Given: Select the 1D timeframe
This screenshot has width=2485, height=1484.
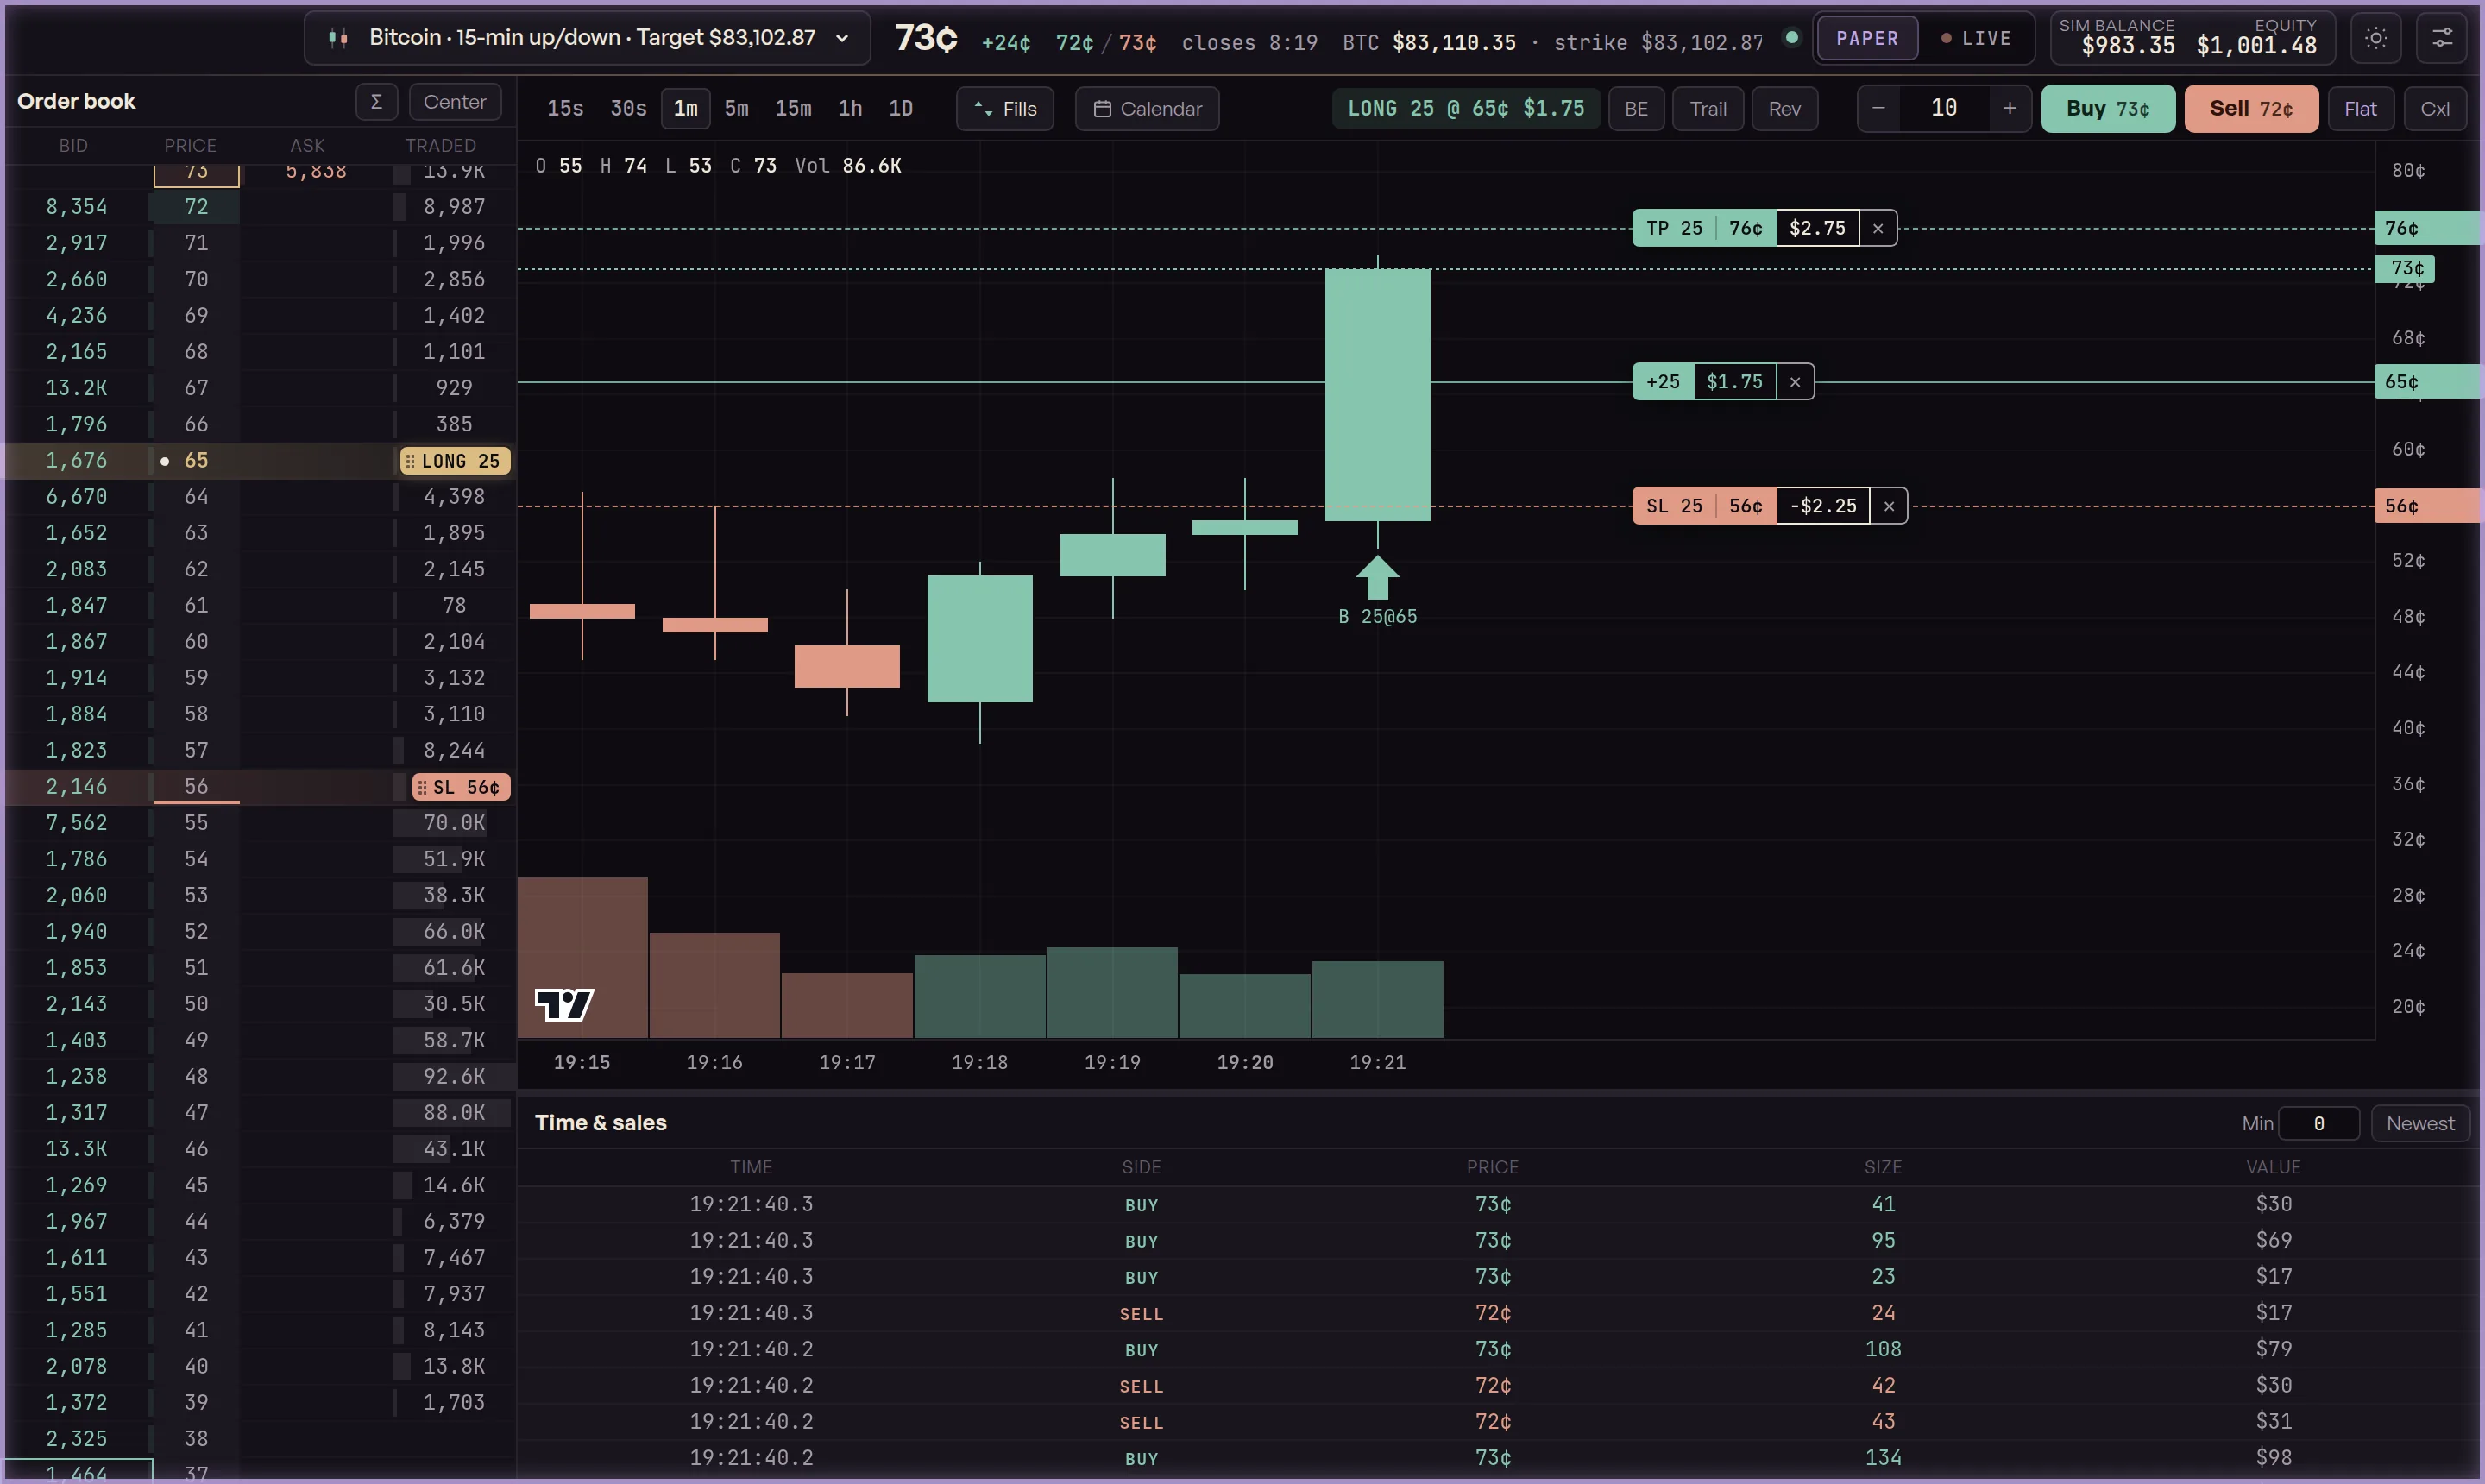Looking at the screenshot, I should click(901, 109).
